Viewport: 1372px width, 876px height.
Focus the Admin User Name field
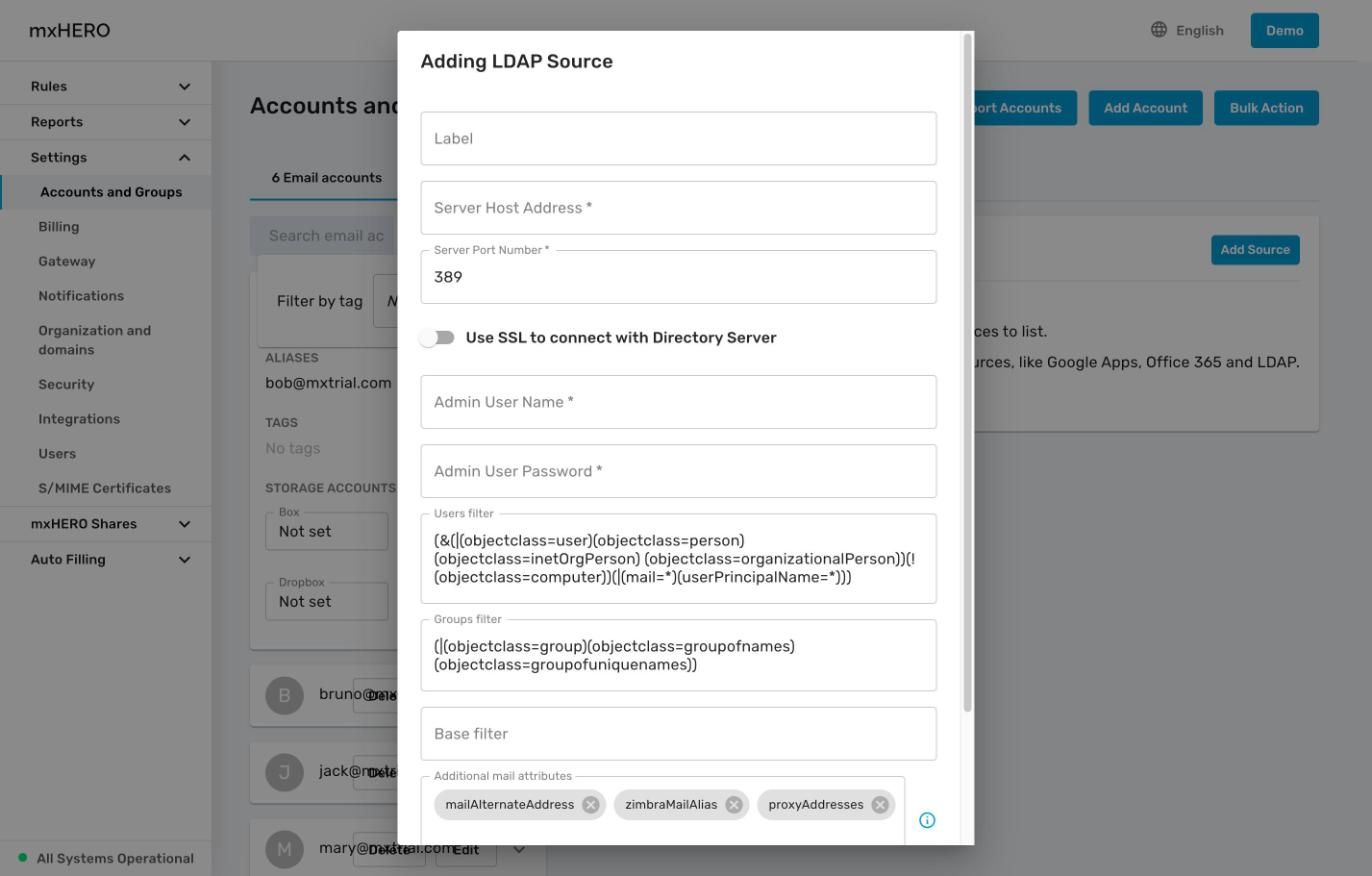(x=678, y=402)
